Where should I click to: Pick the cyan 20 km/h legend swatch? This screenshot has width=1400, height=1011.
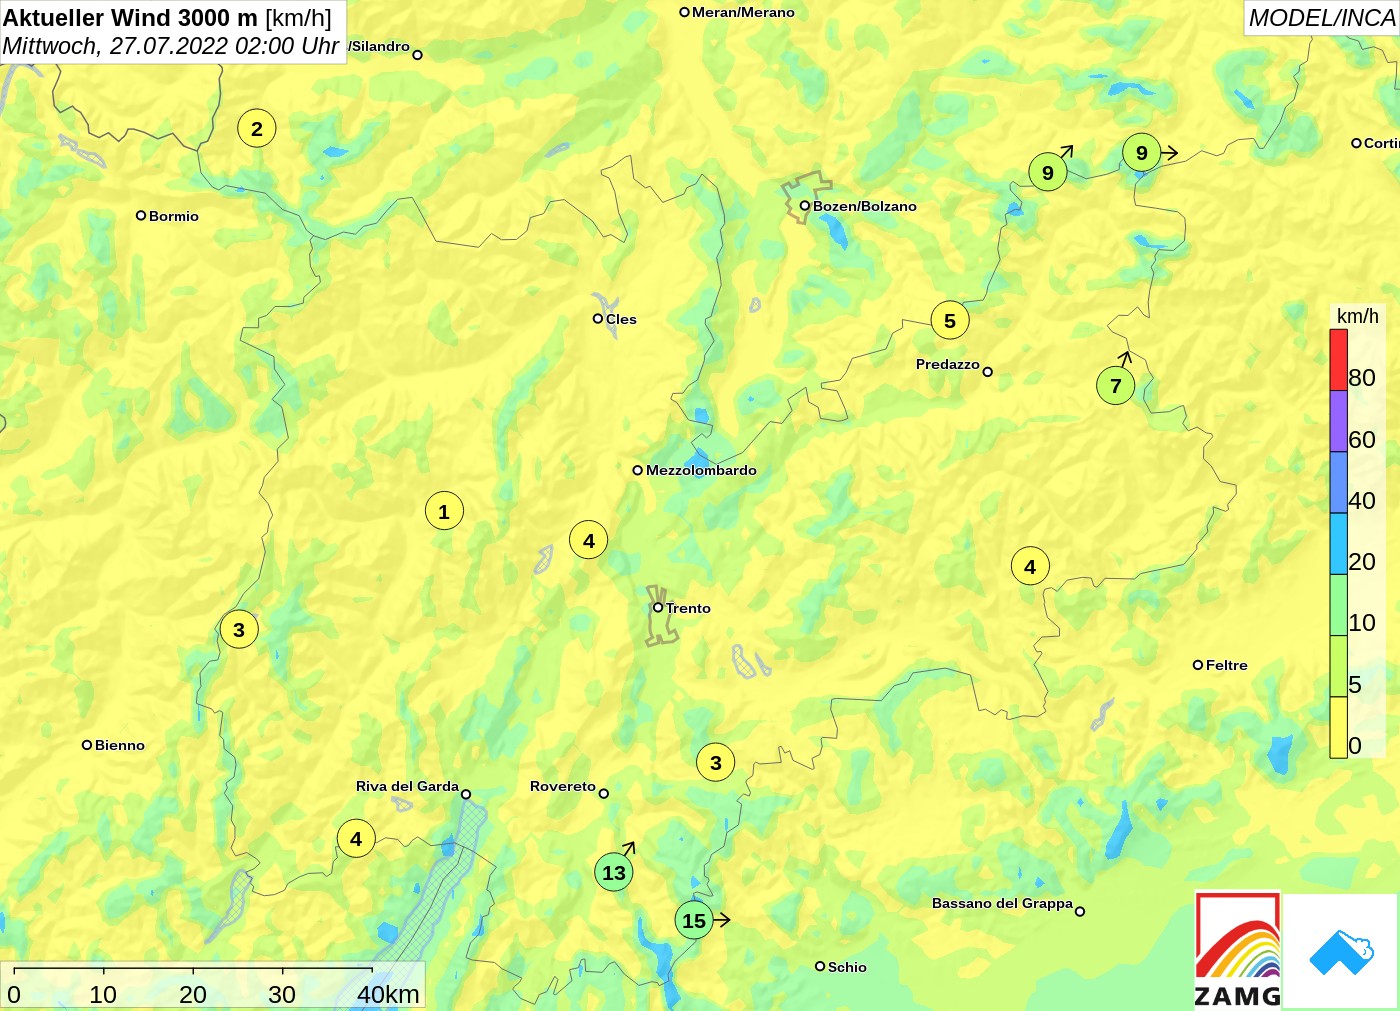point(1338,544)
